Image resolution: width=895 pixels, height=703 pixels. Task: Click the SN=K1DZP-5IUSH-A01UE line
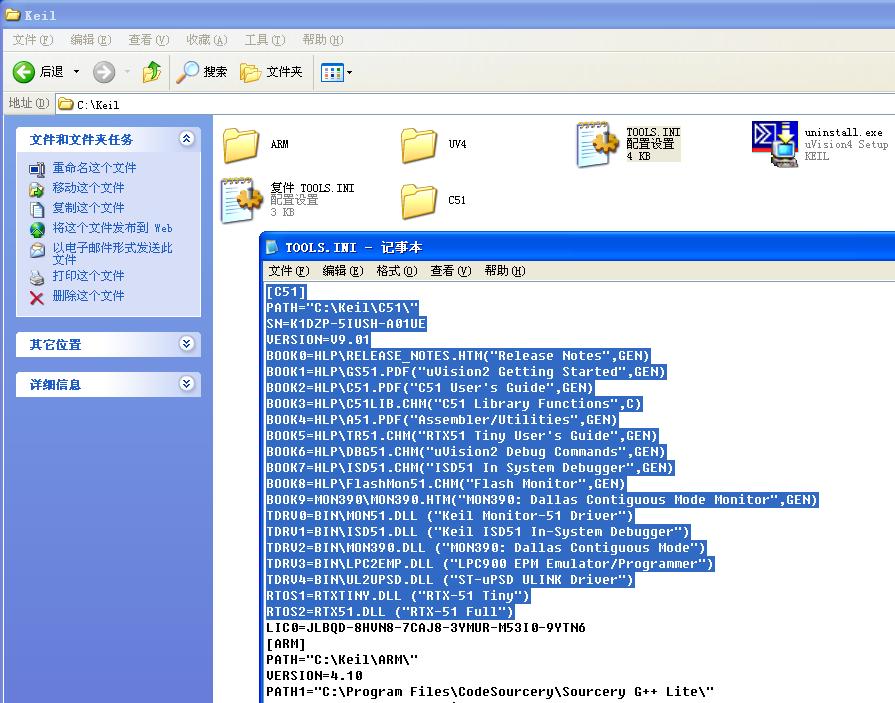tap(346, 324)
